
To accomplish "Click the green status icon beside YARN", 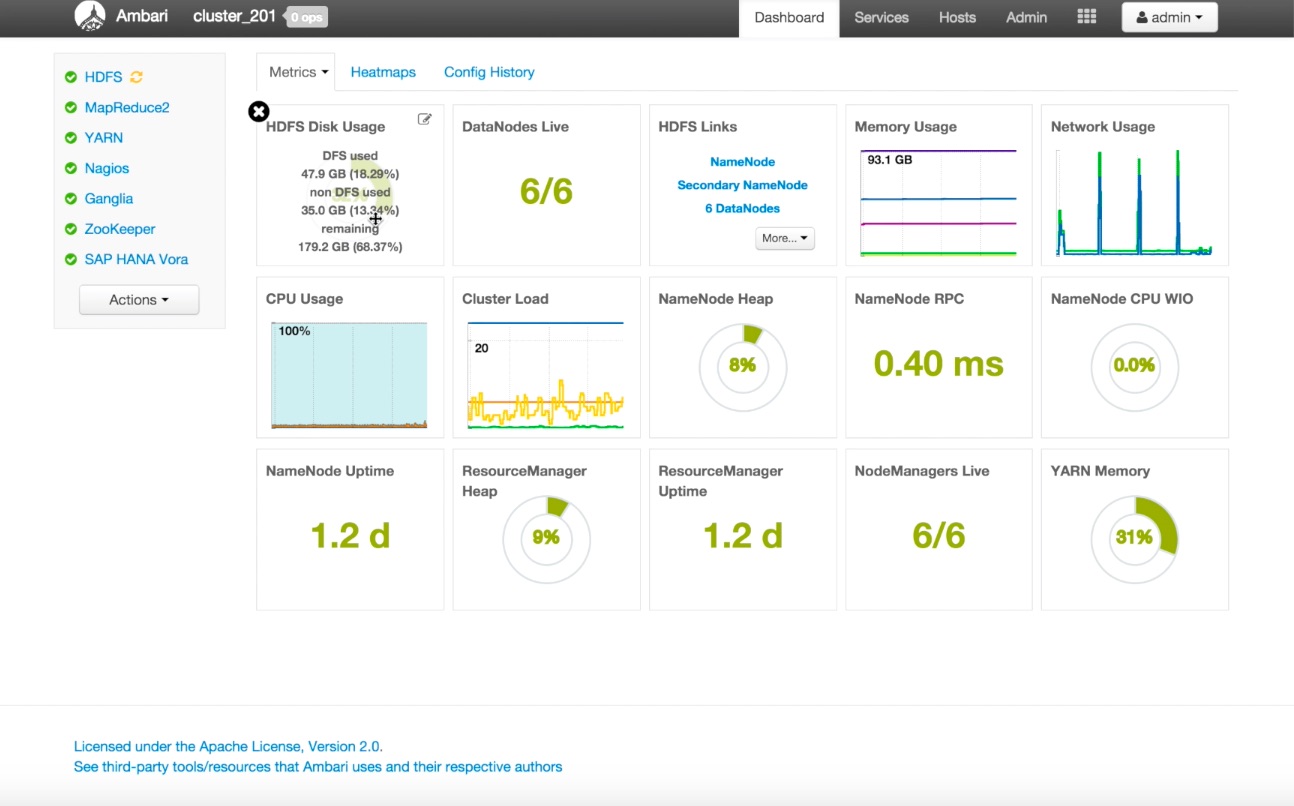I will point(71,138).
